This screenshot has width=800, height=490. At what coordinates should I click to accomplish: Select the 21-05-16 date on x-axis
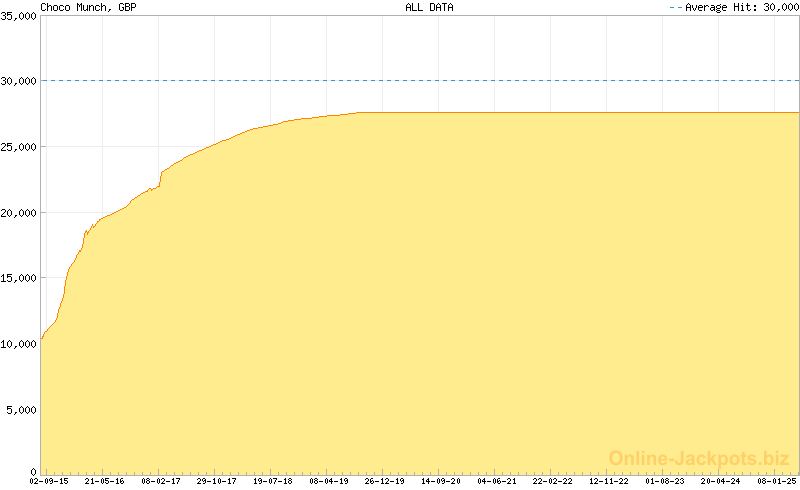(104, 481)
